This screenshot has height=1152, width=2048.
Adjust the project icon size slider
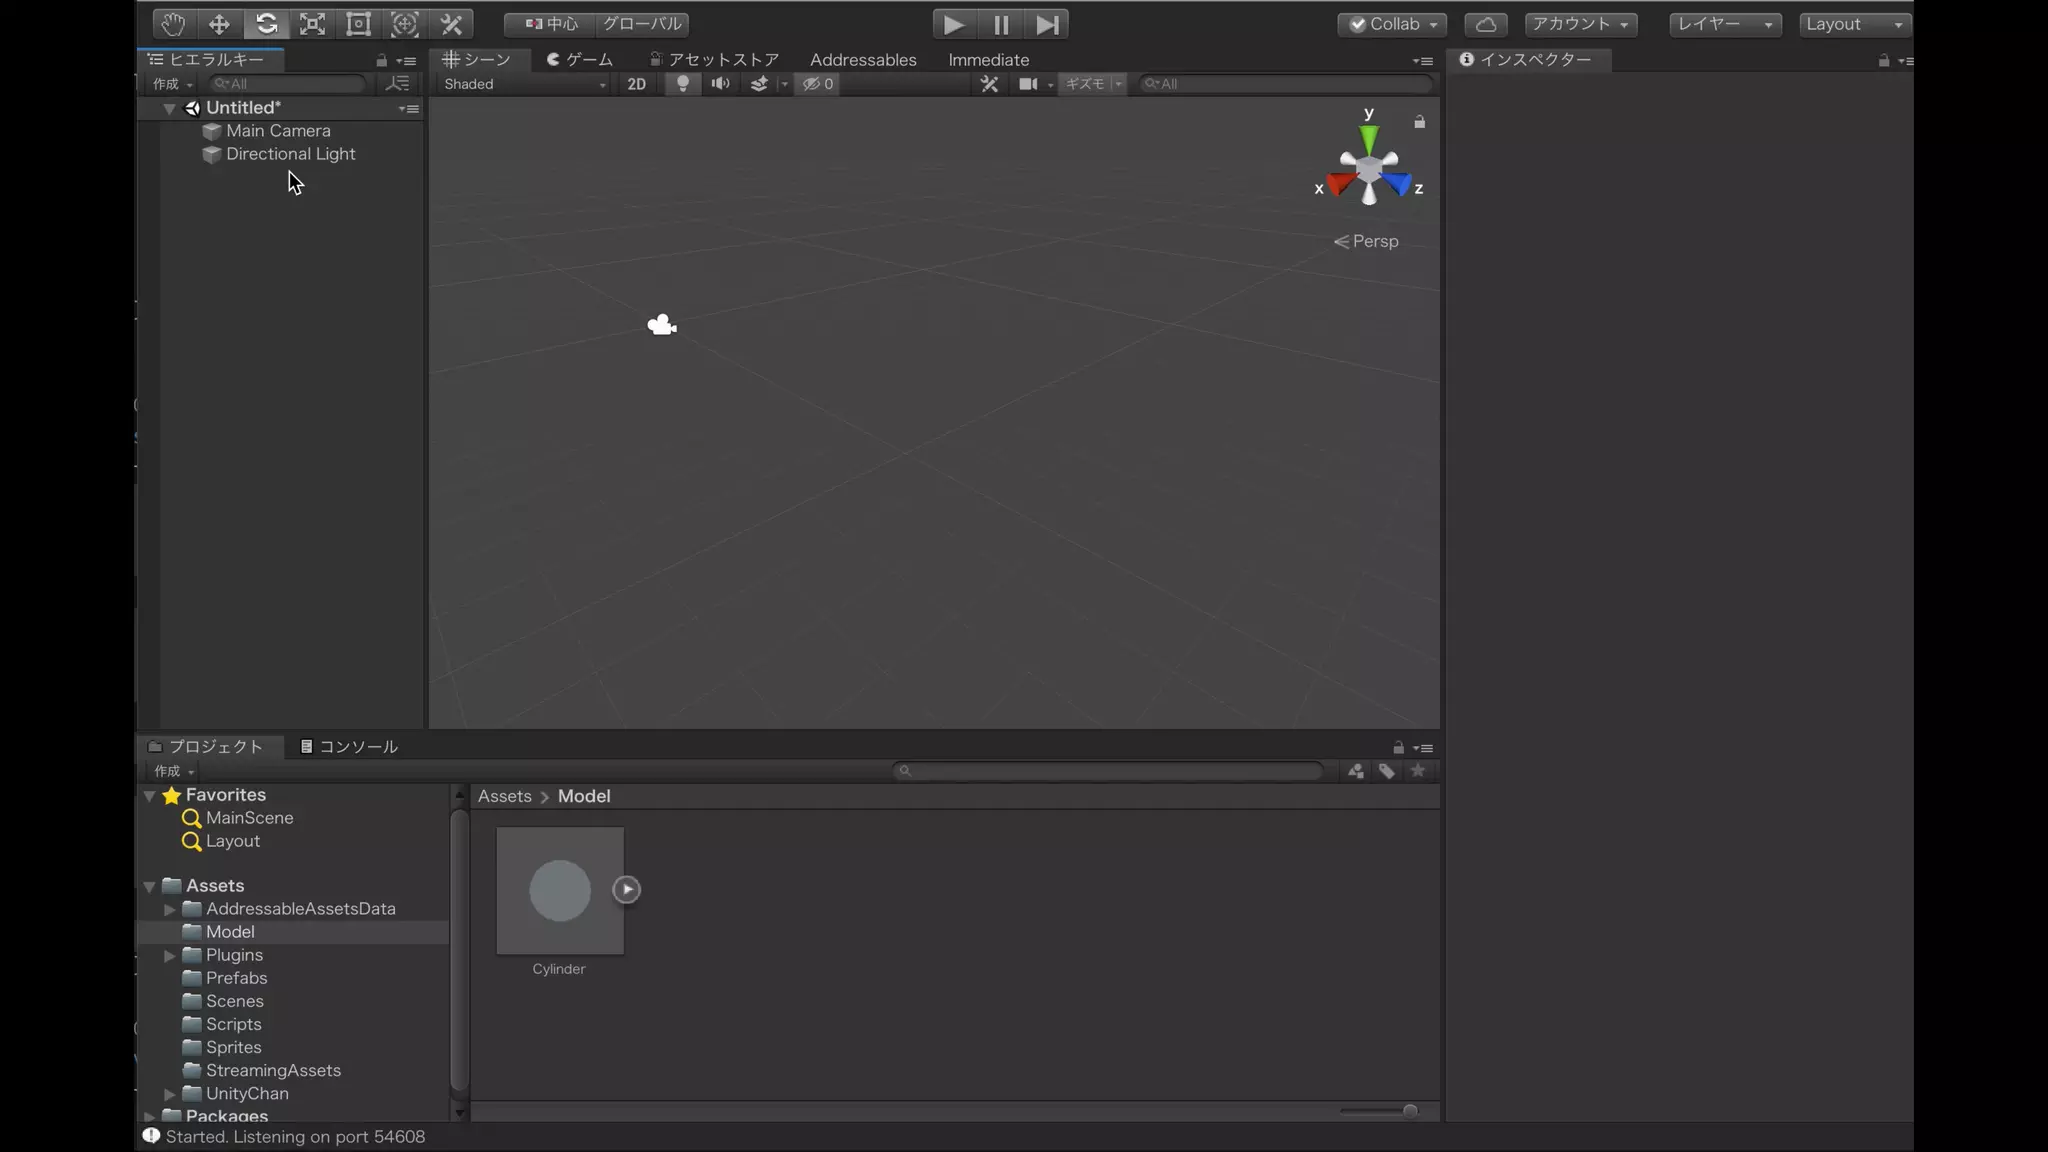pos(1409,1111)
